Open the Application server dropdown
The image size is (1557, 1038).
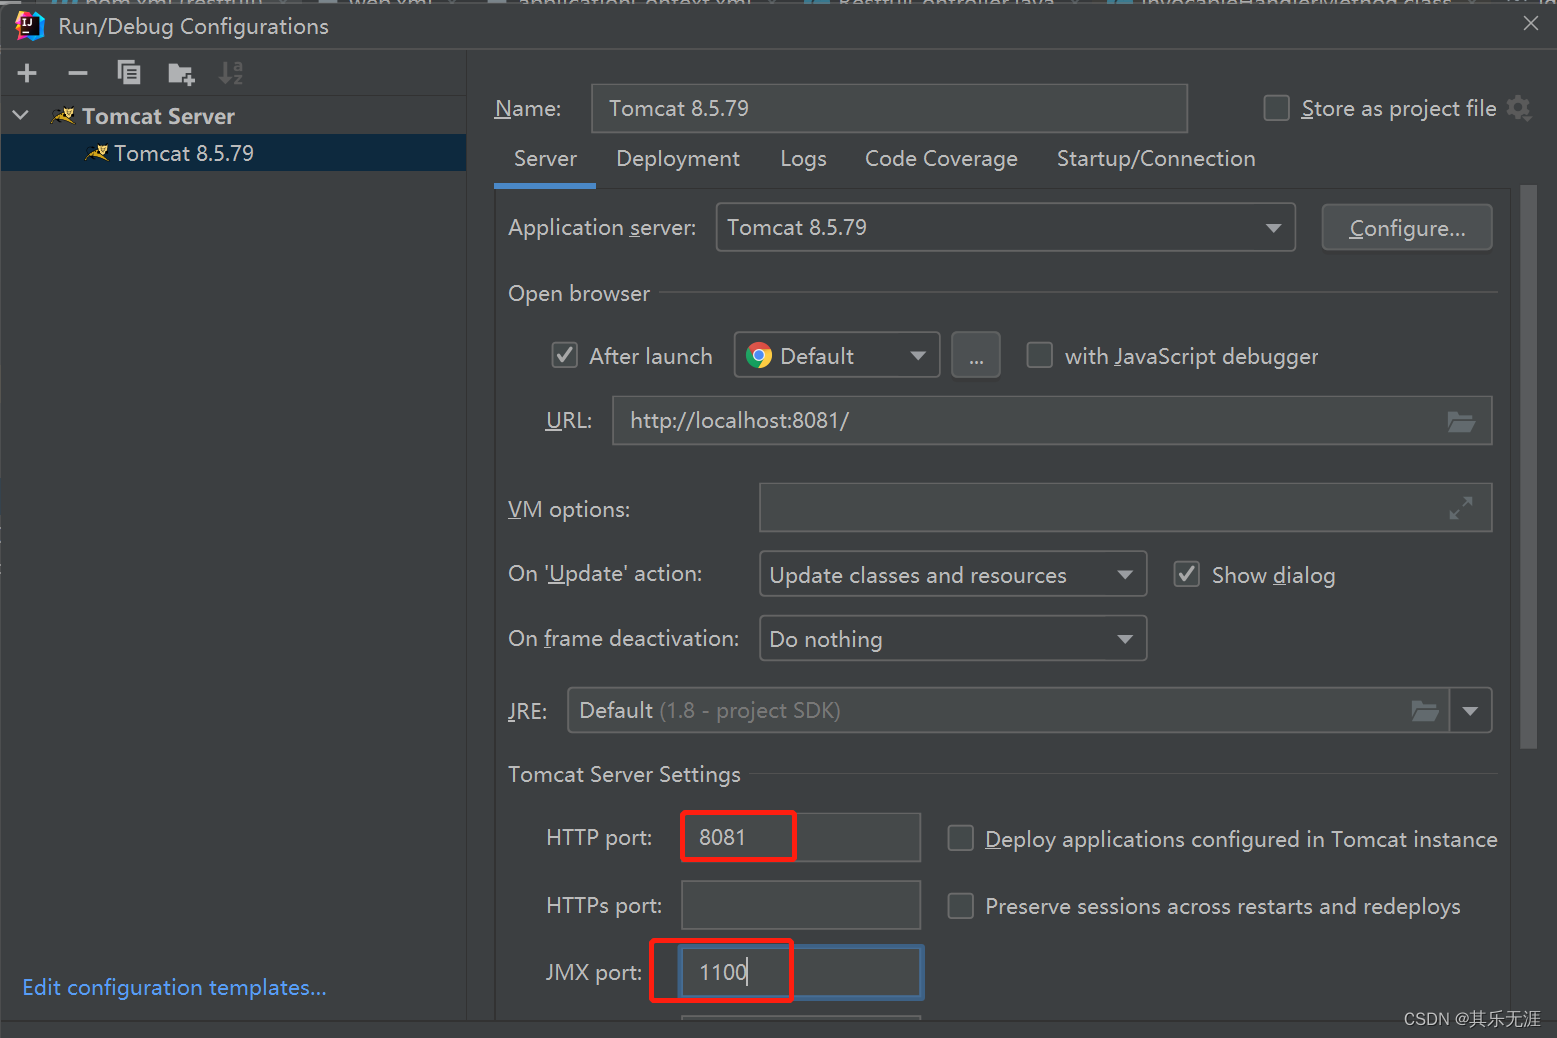(x=1005, y=227)
